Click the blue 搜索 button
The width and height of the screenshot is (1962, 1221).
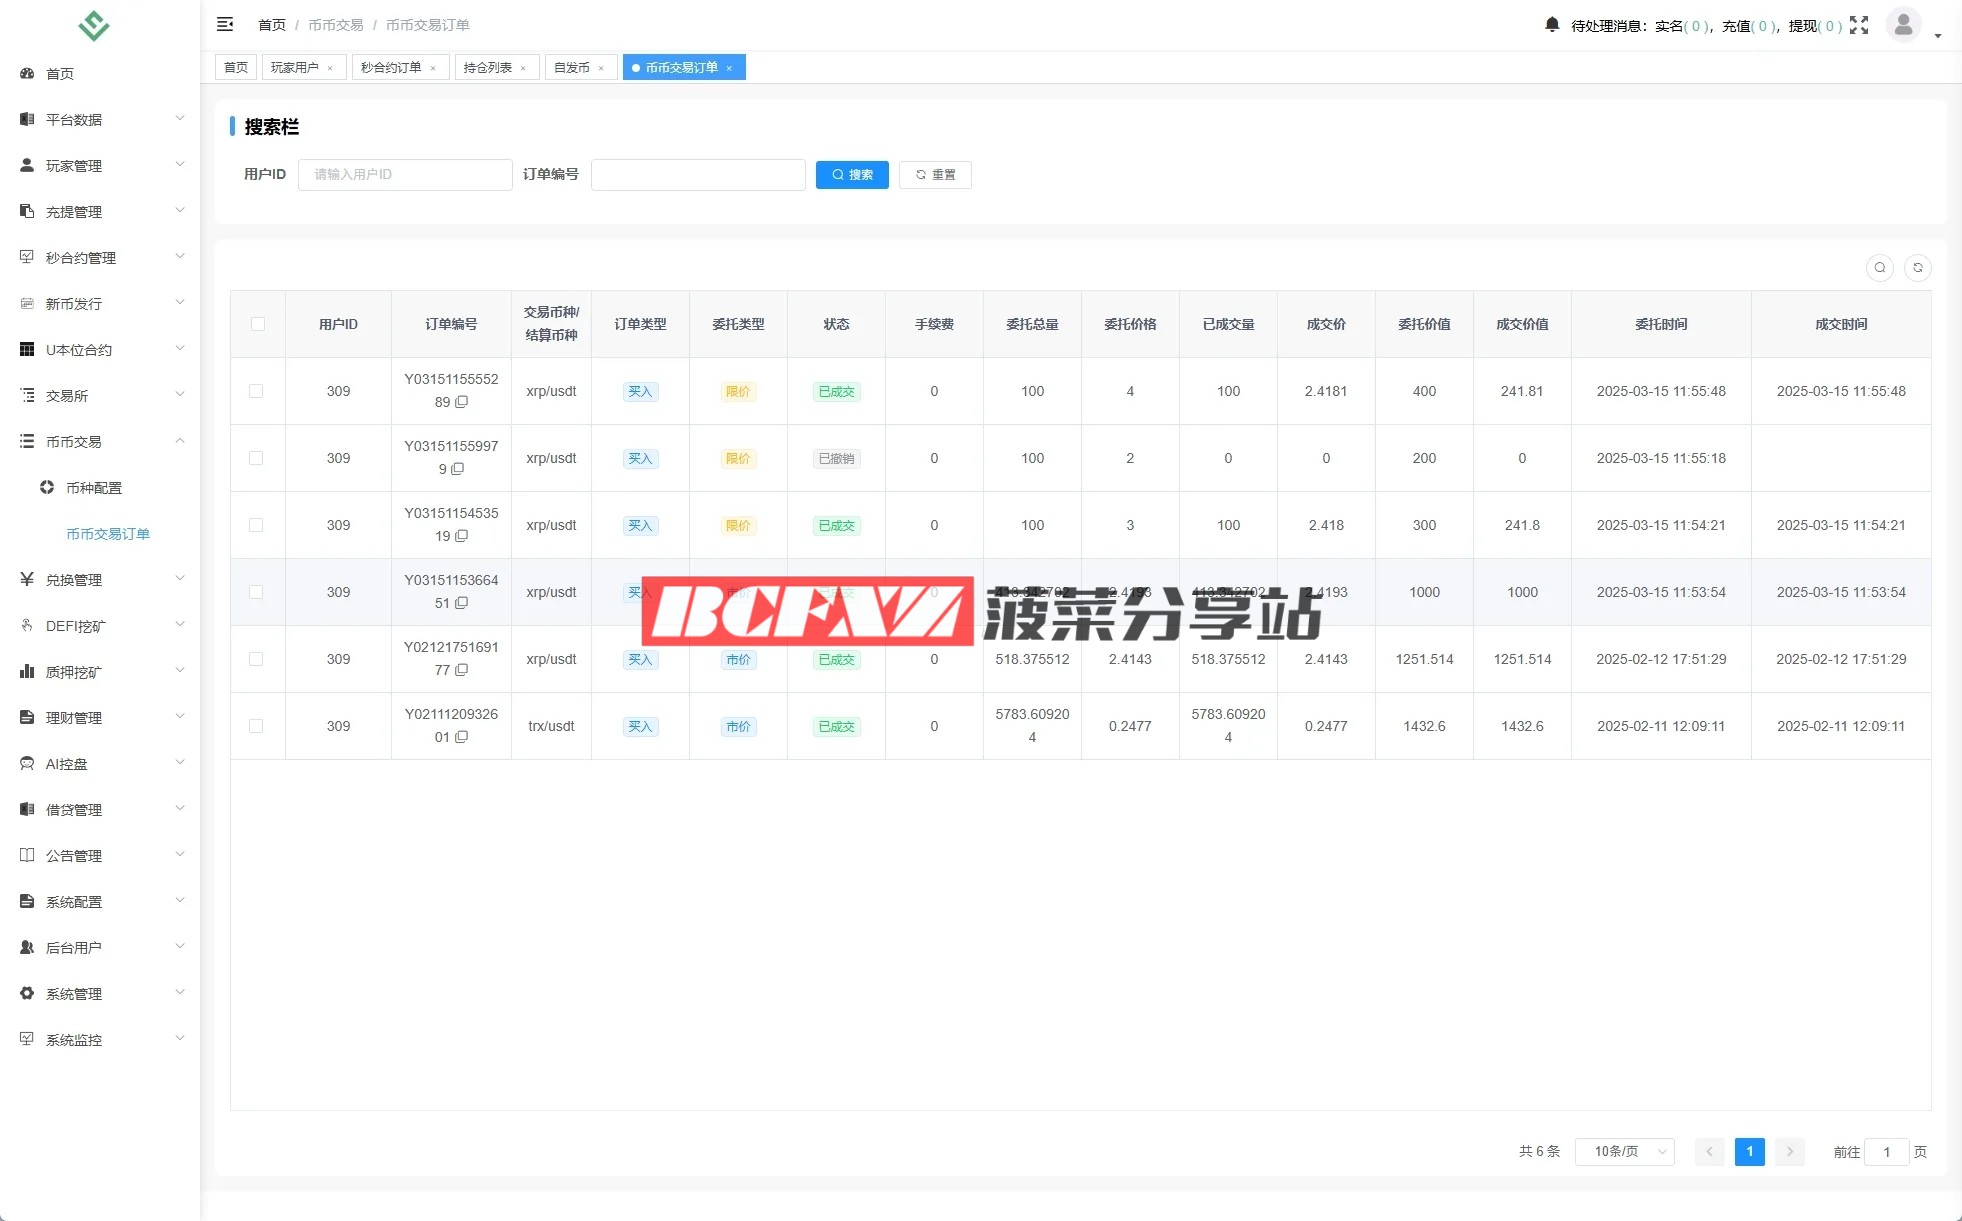click(x=852, y=175)
